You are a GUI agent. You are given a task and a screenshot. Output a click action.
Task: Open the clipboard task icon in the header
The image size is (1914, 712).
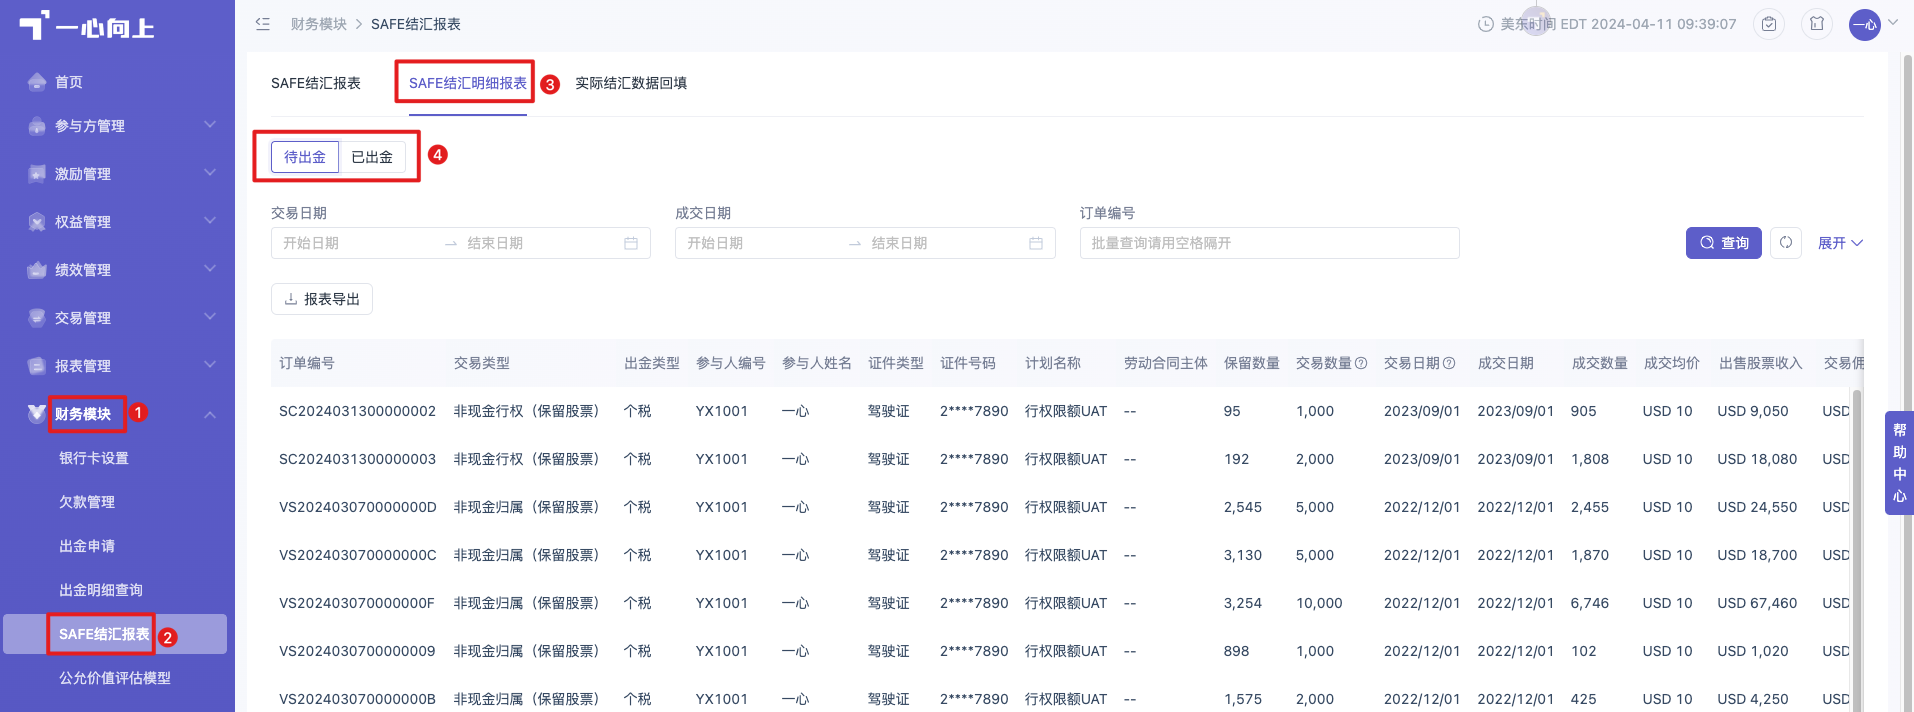coord(1769,24)
